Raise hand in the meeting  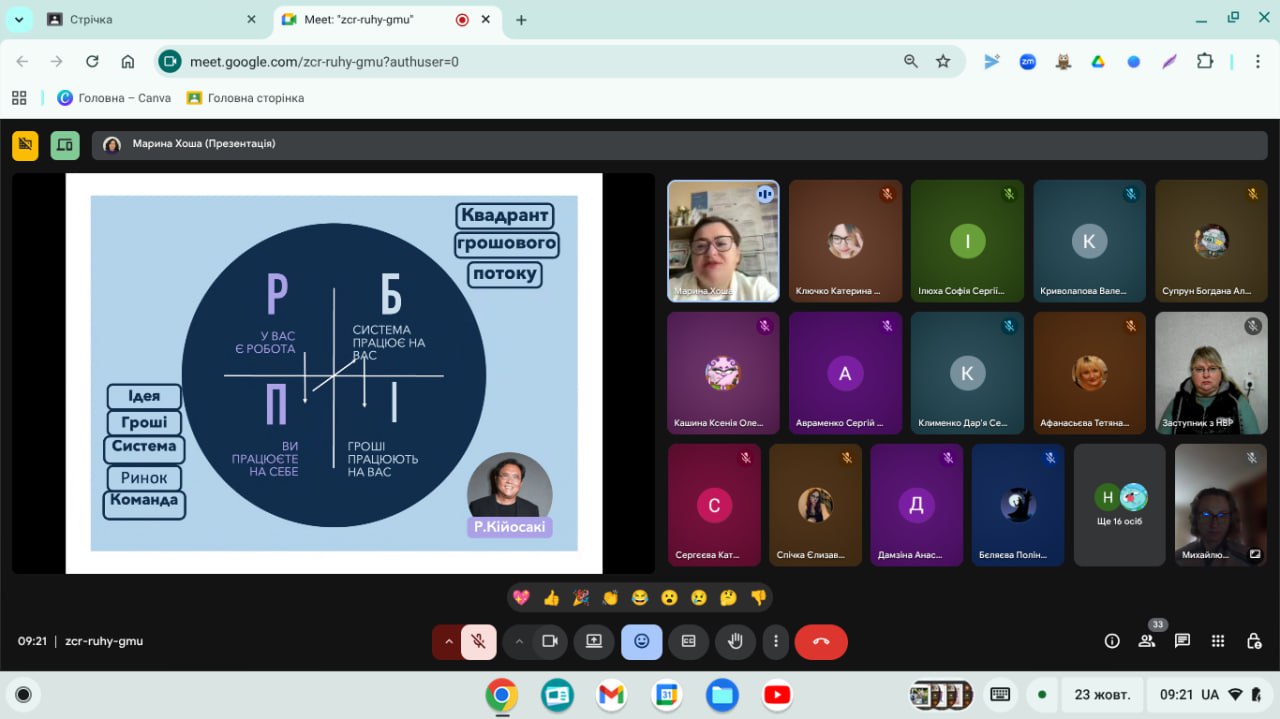(735, 642)
